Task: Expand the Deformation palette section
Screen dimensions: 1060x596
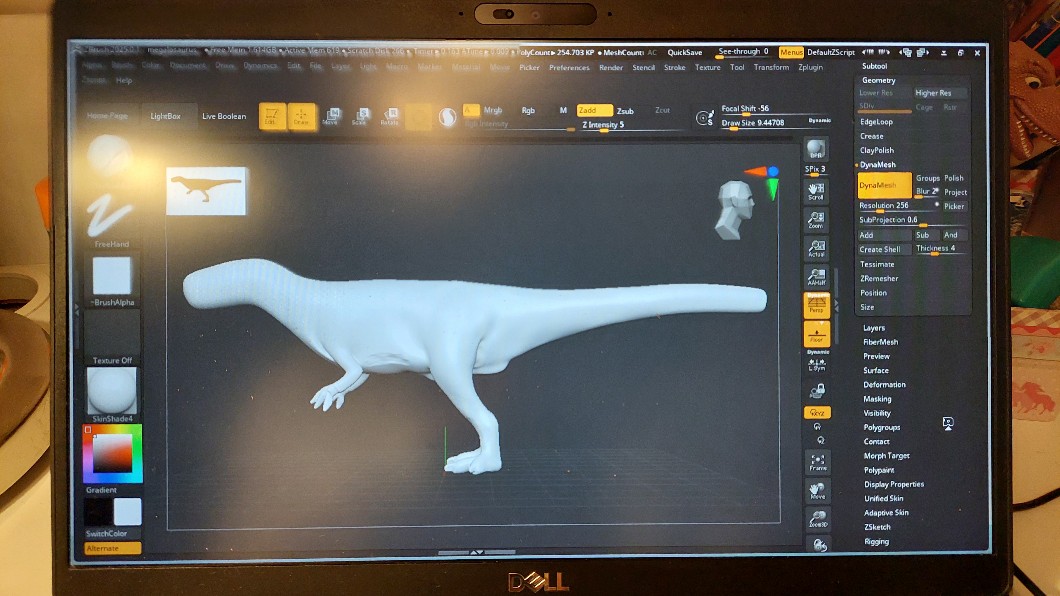Action: (884, 385)
